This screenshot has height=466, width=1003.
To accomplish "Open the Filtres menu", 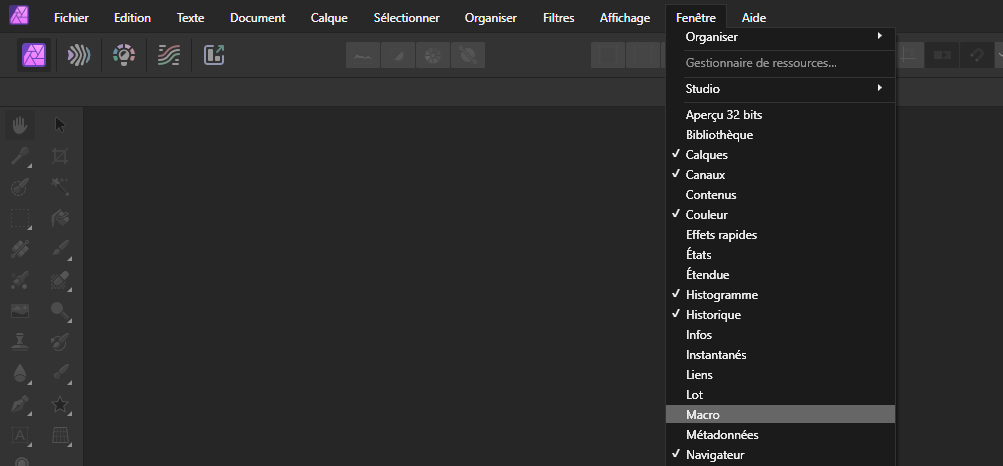I will 558,18.
